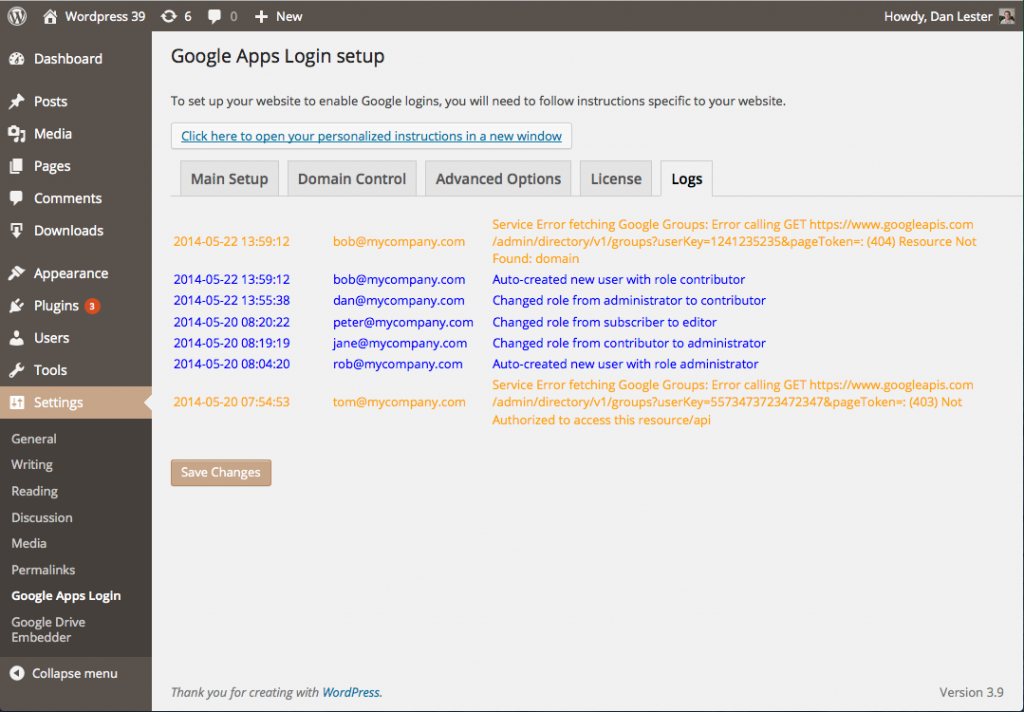1024x712 pixels.
Task: Click dan@mycompany.com log entry
Action: pos(398,300)
